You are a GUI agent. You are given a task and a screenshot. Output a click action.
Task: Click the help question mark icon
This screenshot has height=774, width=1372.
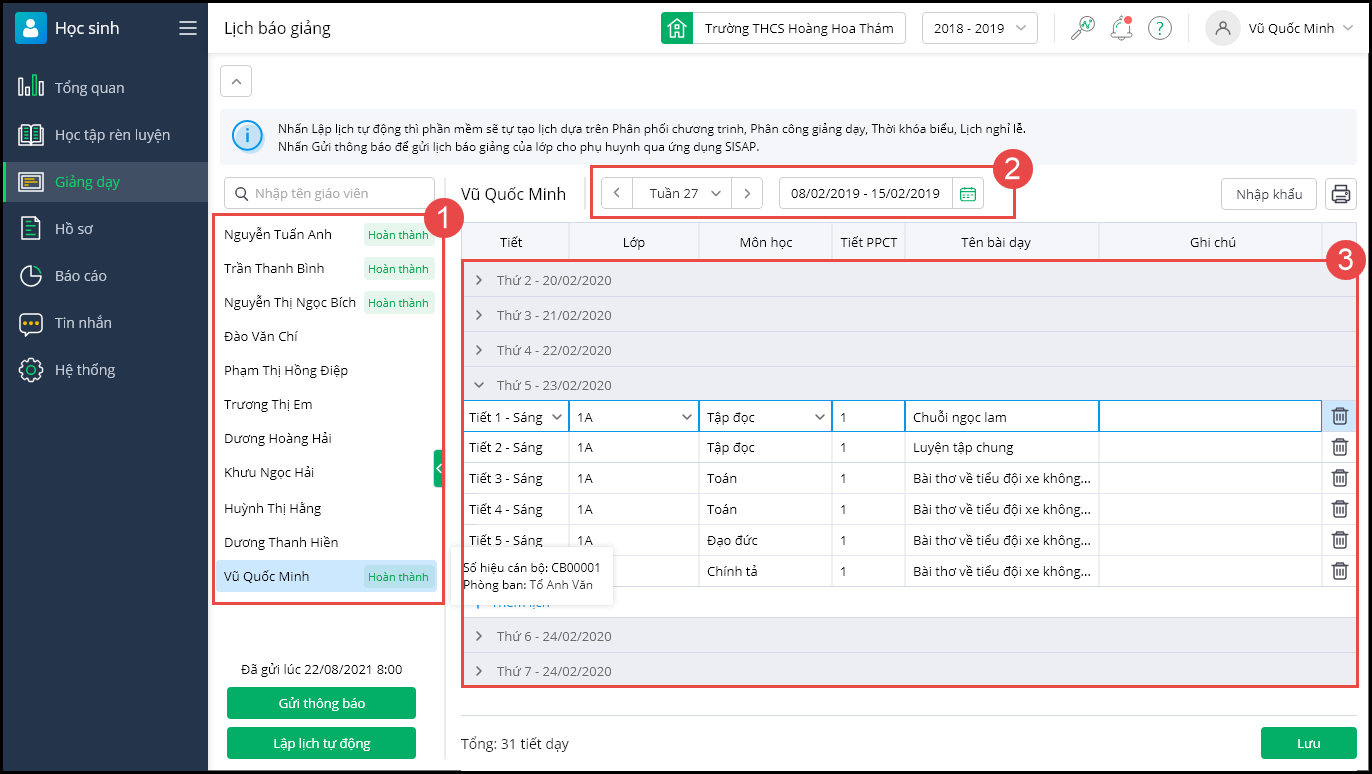coord(1159,28)
